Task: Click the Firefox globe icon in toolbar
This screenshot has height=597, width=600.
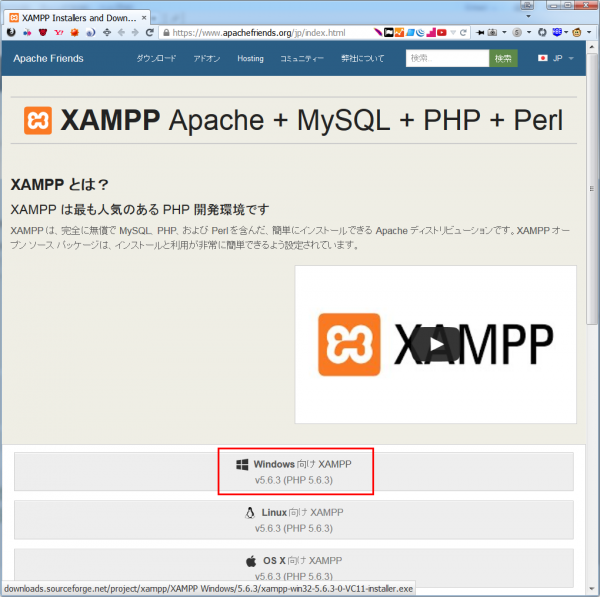Action: pyautogui.click(x=11, y=33)
